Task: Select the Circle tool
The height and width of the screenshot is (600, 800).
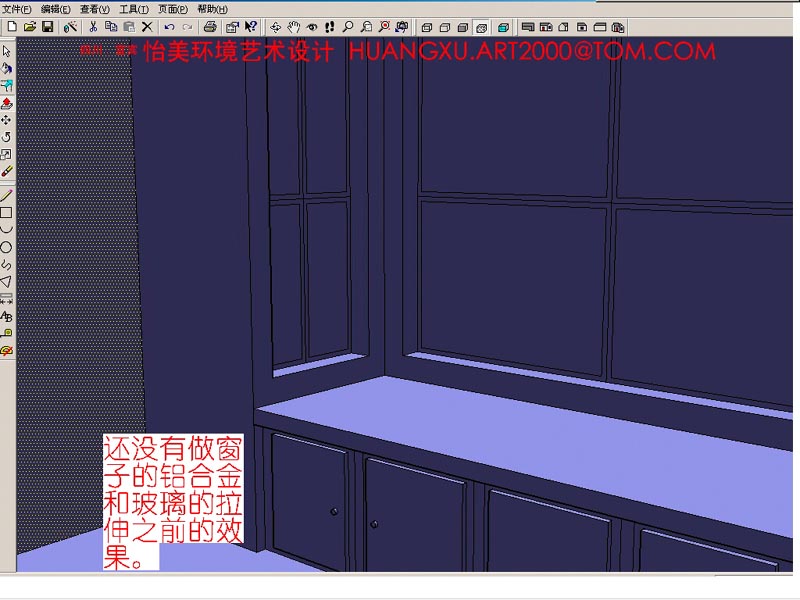Action: click(7, 247)
